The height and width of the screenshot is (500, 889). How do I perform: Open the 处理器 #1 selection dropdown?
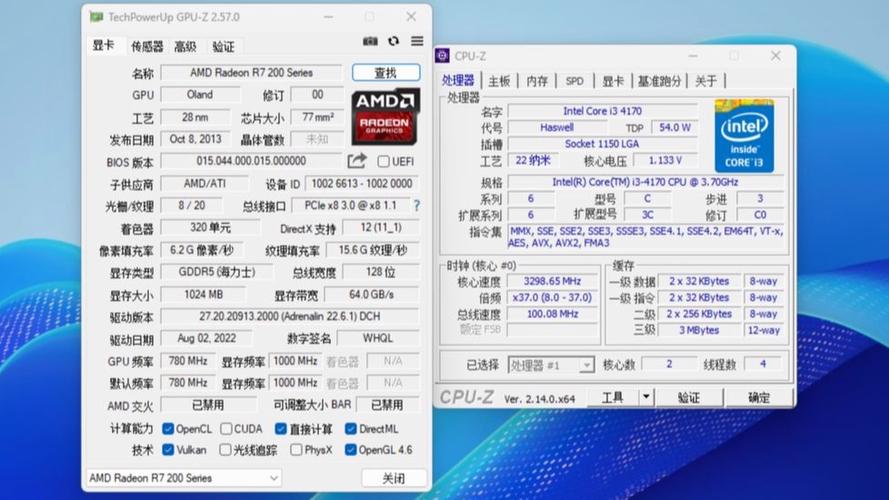click(551, 365)
